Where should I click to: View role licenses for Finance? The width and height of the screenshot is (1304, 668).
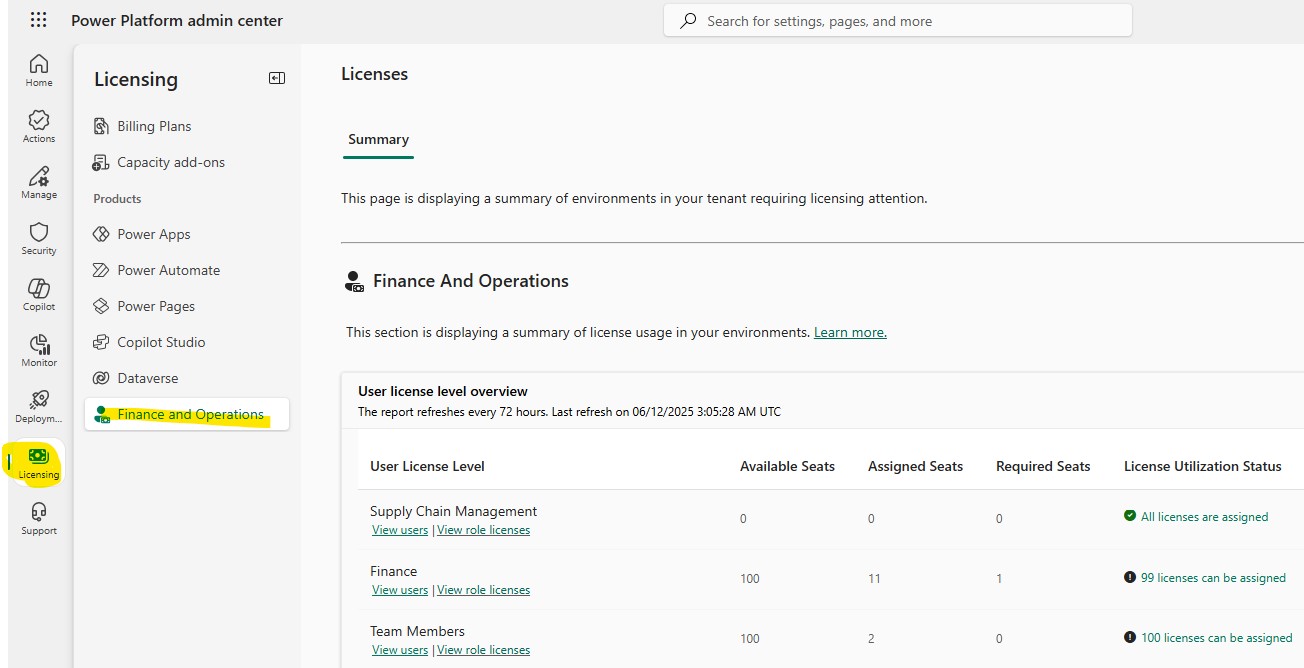coord(483,590)
